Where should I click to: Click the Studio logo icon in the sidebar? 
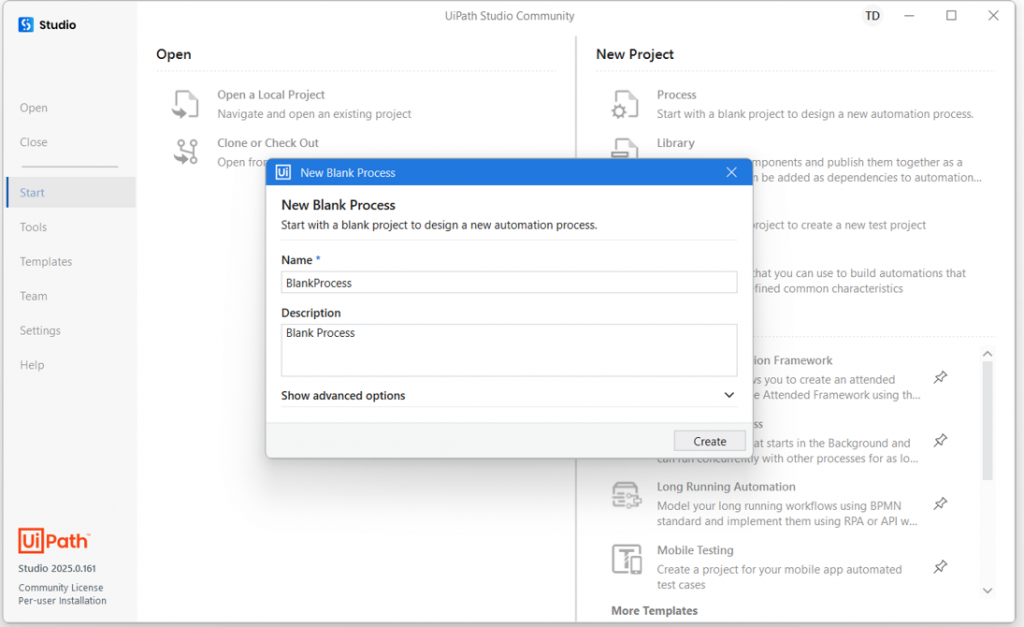coord(25,25)
